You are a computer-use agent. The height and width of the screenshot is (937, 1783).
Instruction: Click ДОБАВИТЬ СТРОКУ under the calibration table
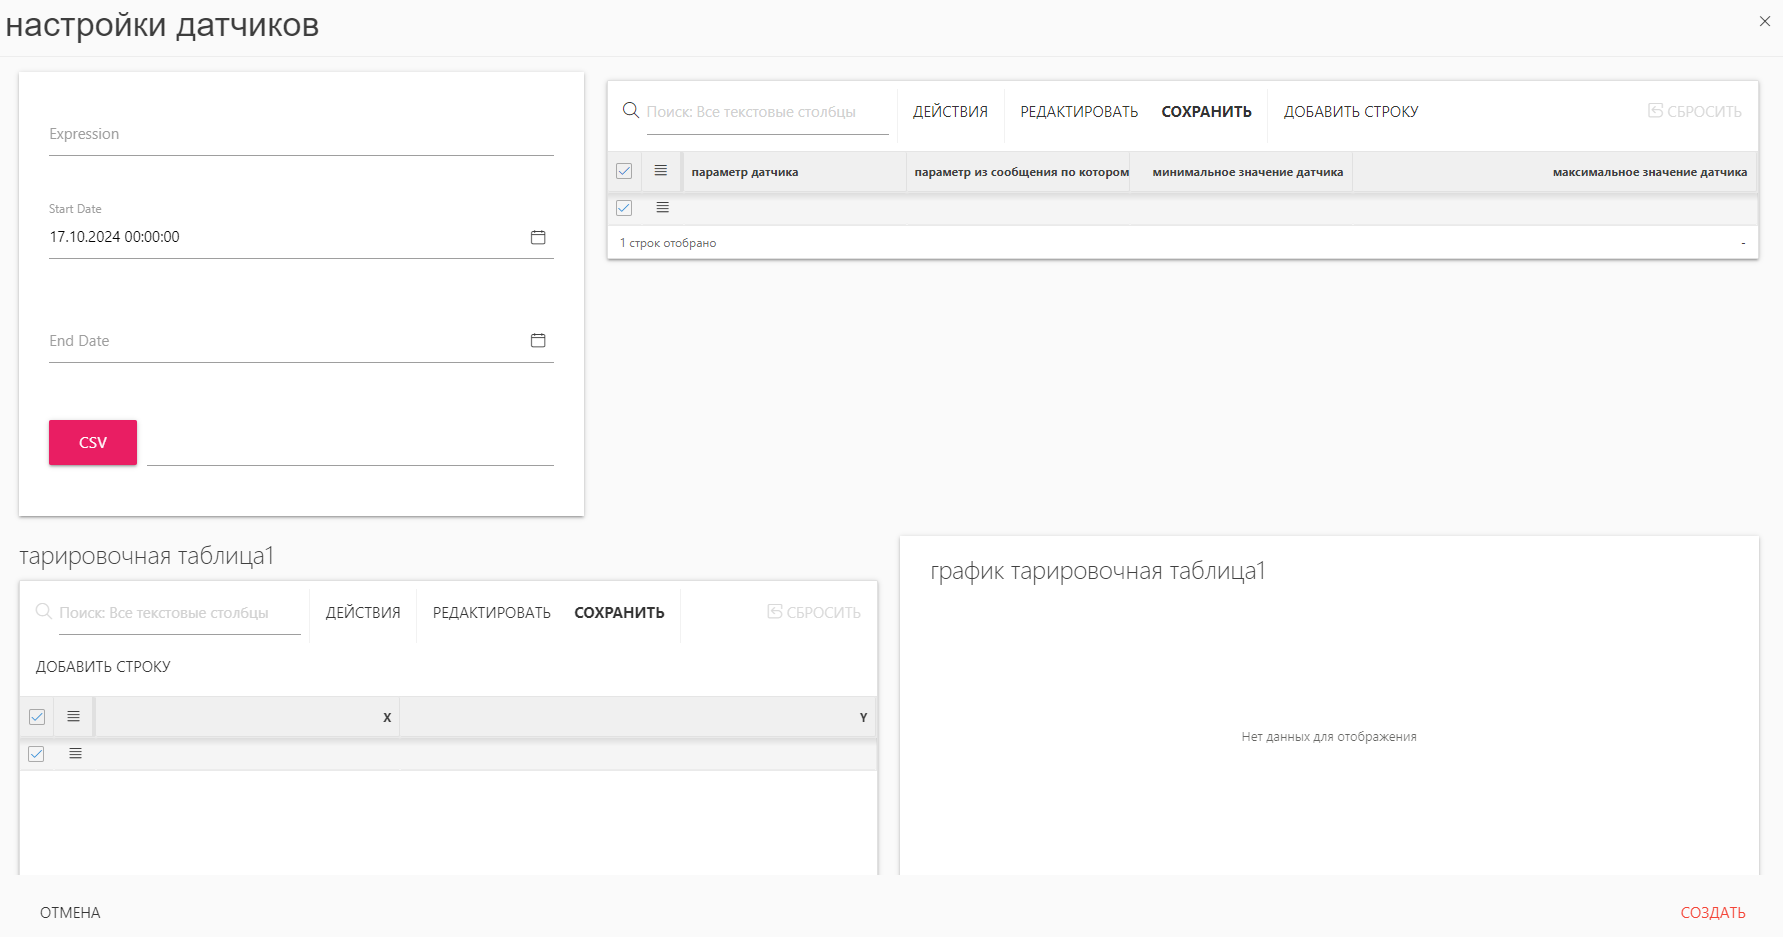click(x=103, y=667)
